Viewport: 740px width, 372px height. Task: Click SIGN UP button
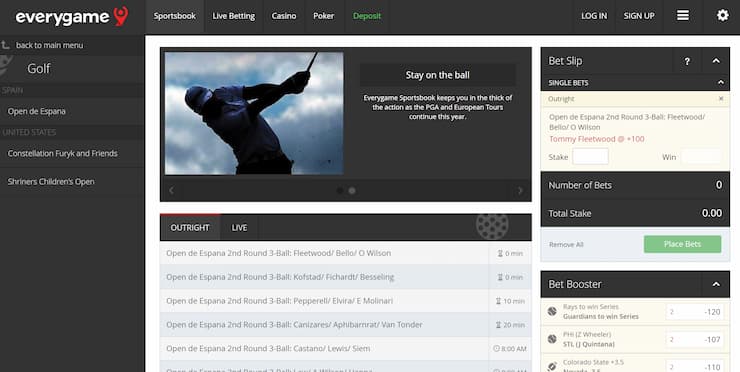639,16
